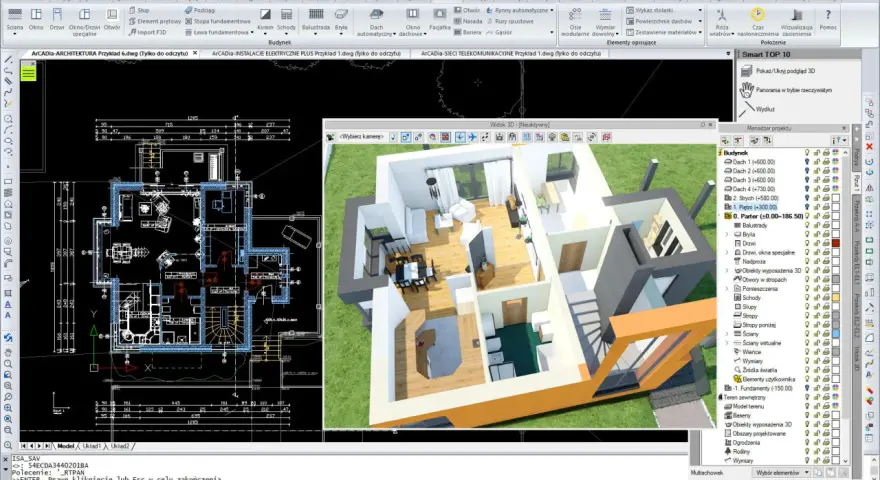Click blue color swatch for Ściany row

point(836,334)
